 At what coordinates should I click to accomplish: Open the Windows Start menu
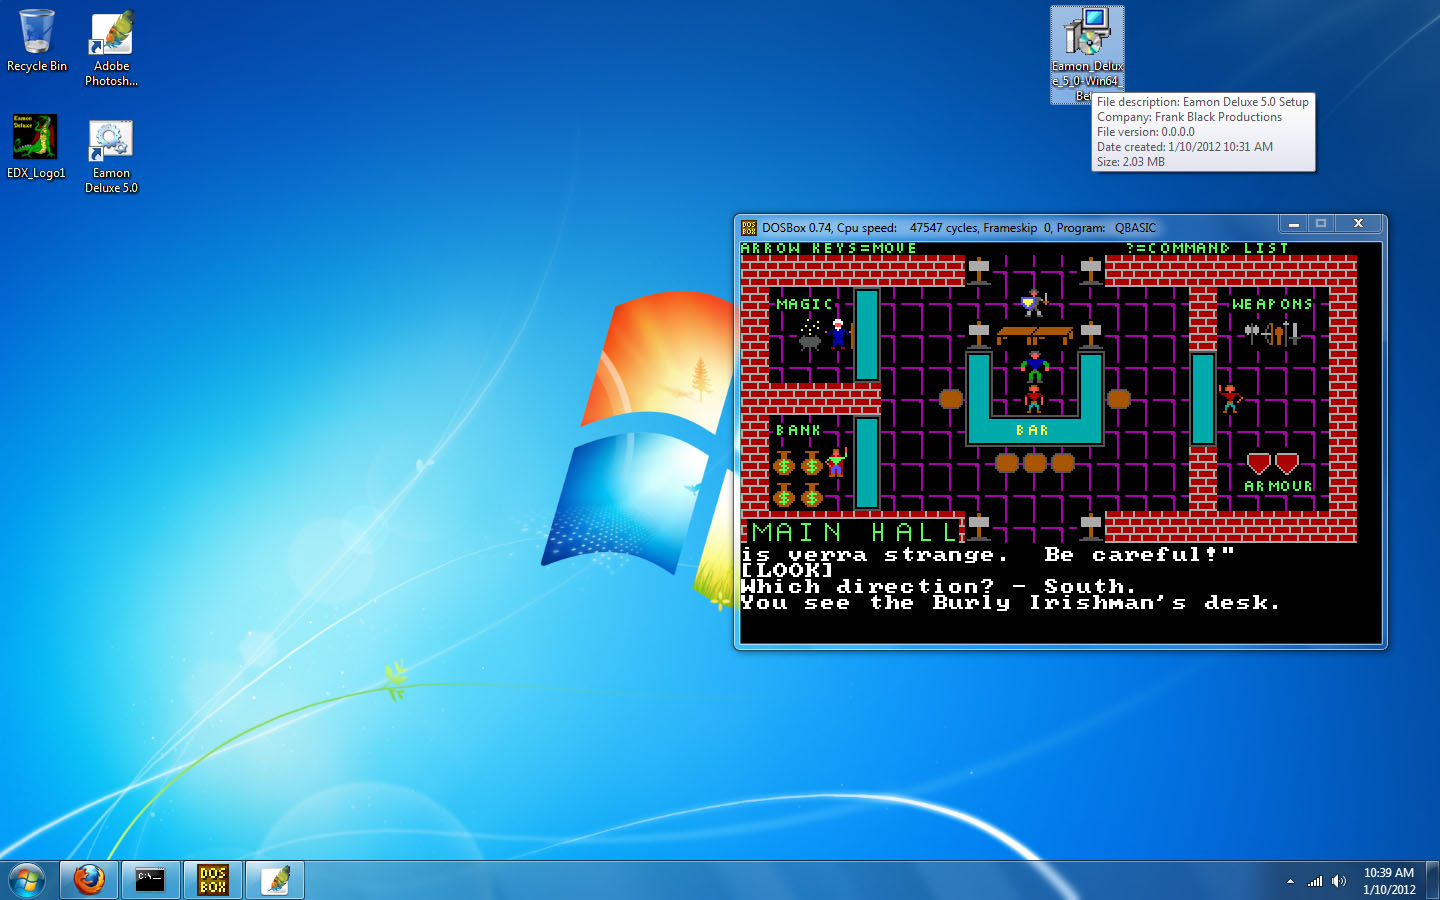click(26, 880)
